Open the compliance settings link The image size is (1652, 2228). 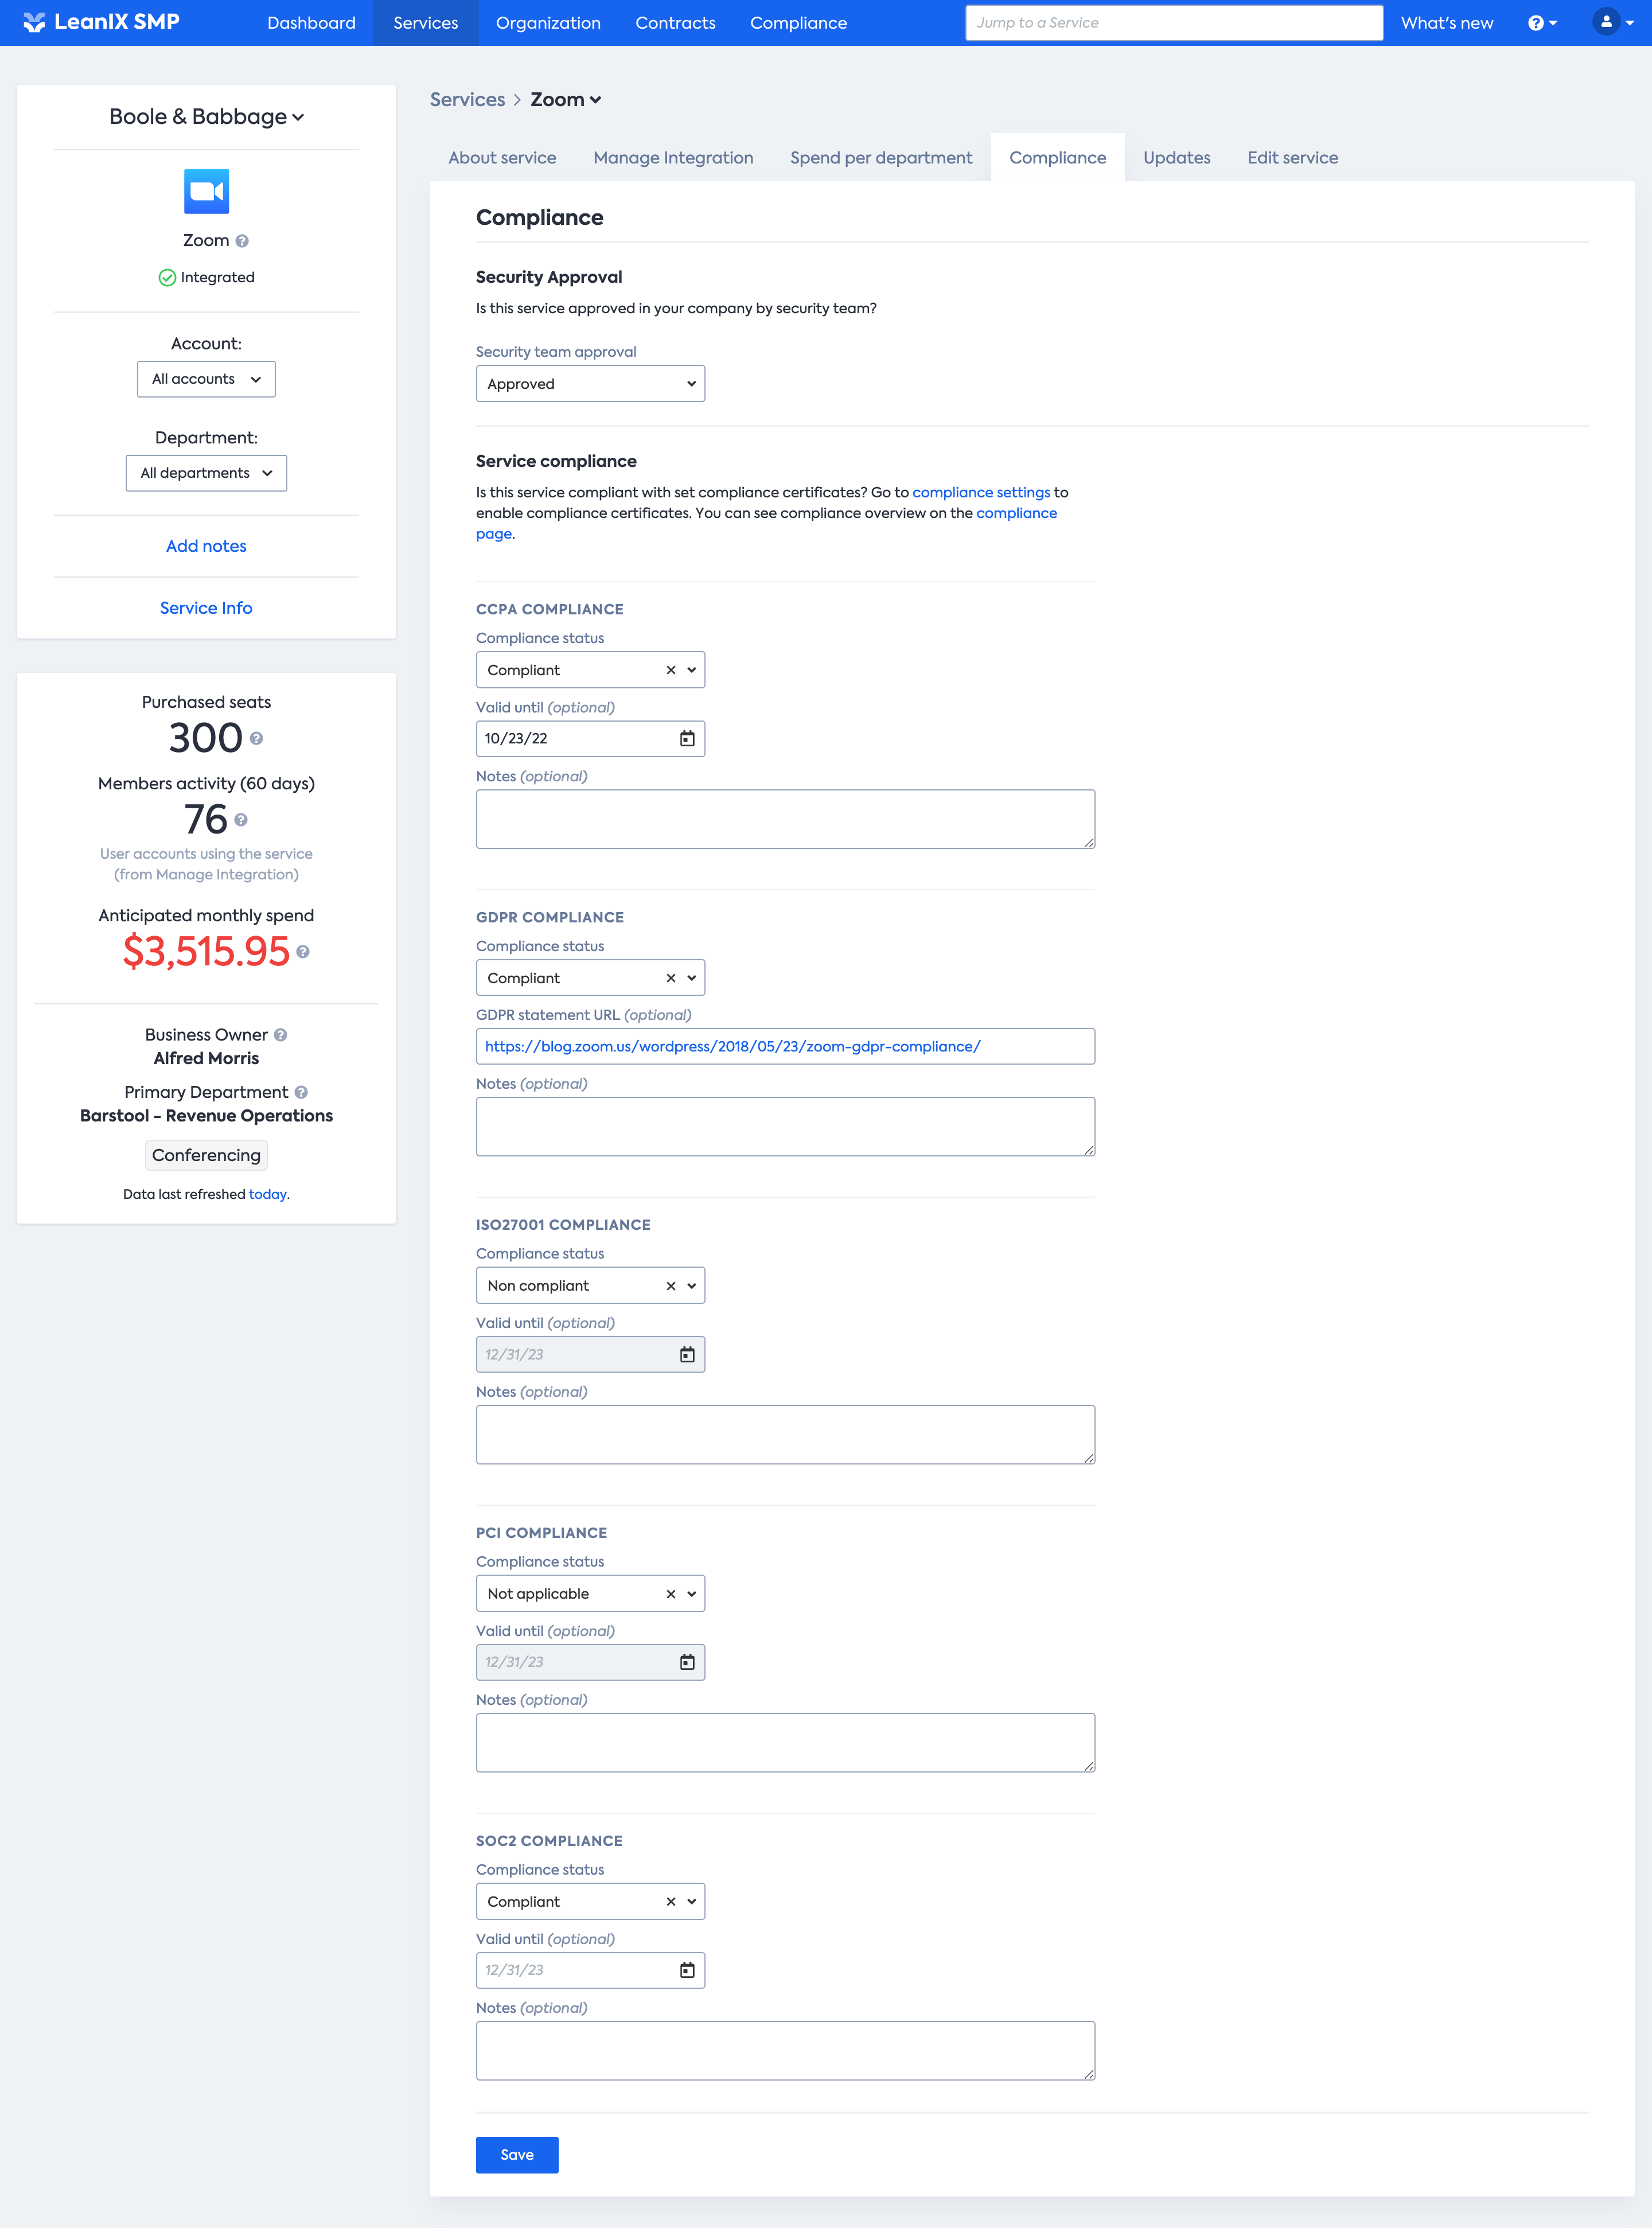point(980,493)
